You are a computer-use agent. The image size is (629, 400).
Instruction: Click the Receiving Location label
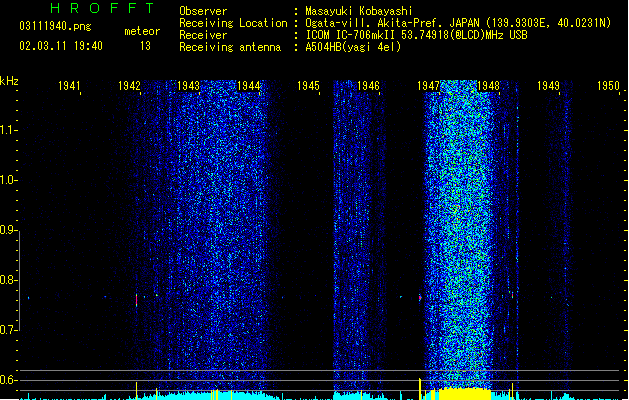click(x=233, y=23)
